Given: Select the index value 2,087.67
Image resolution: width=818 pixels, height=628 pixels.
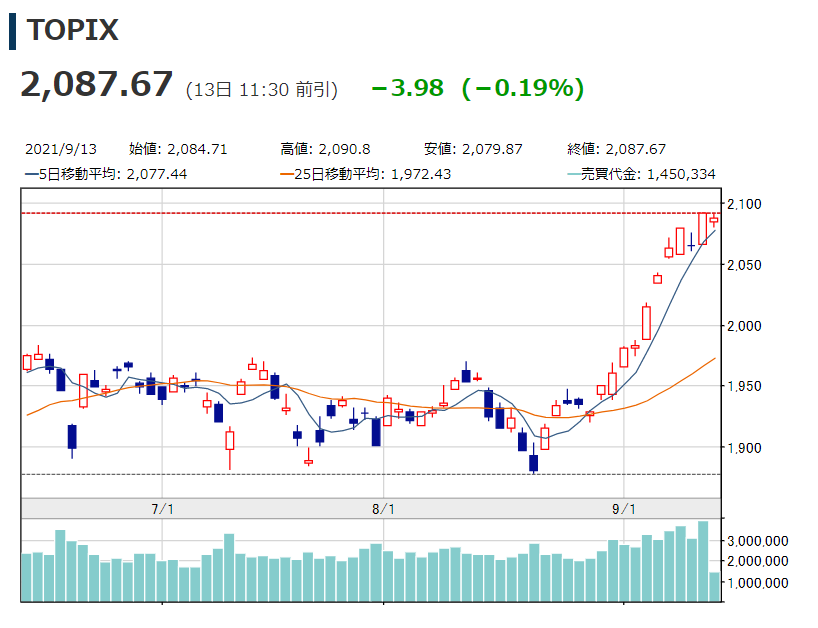Looking at the screenshot, I should [97, 84].
